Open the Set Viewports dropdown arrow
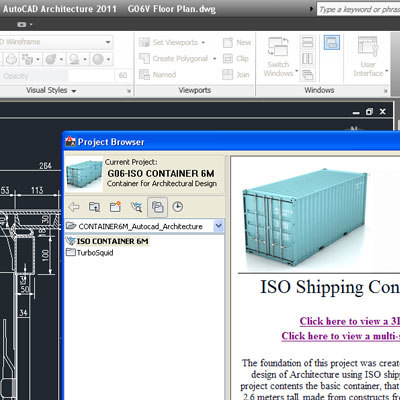400x400 pixels. pyautogui.click(x=203, y=43)
